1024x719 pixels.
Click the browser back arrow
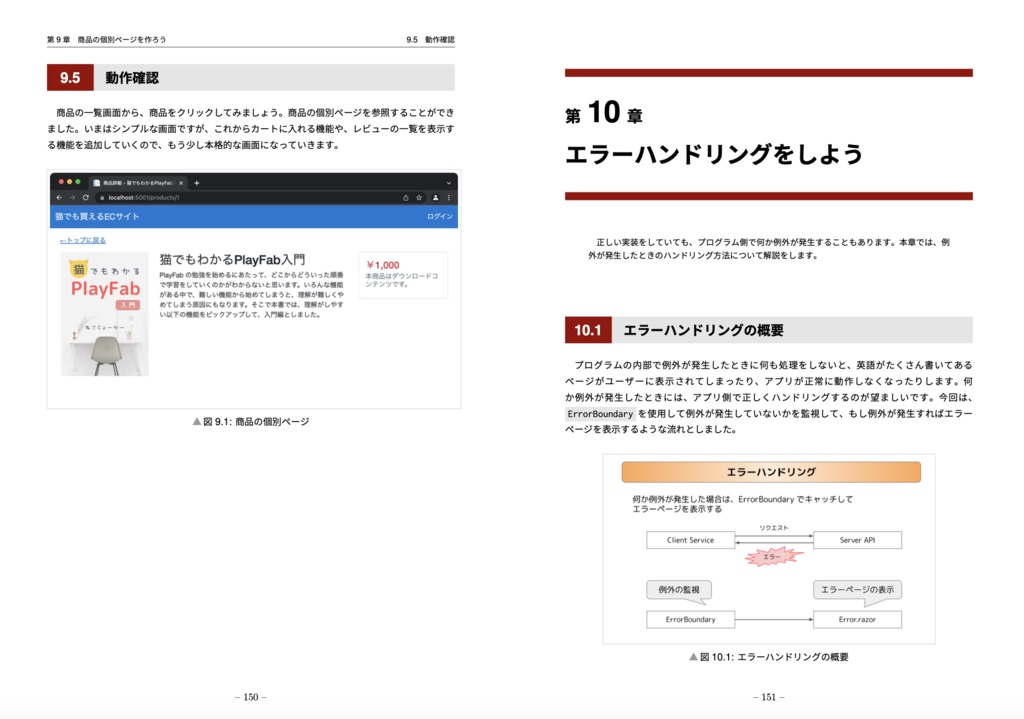pos(58,198)
